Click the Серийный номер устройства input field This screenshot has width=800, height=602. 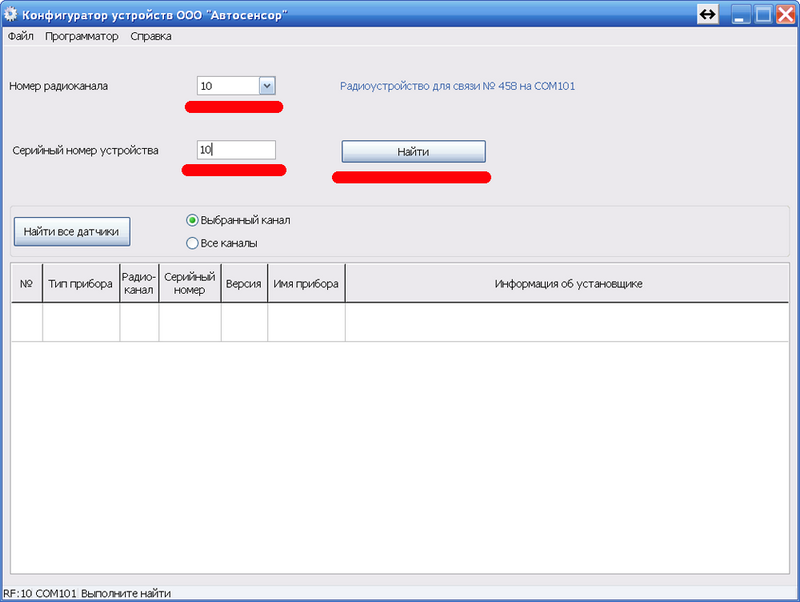[236, 150]
